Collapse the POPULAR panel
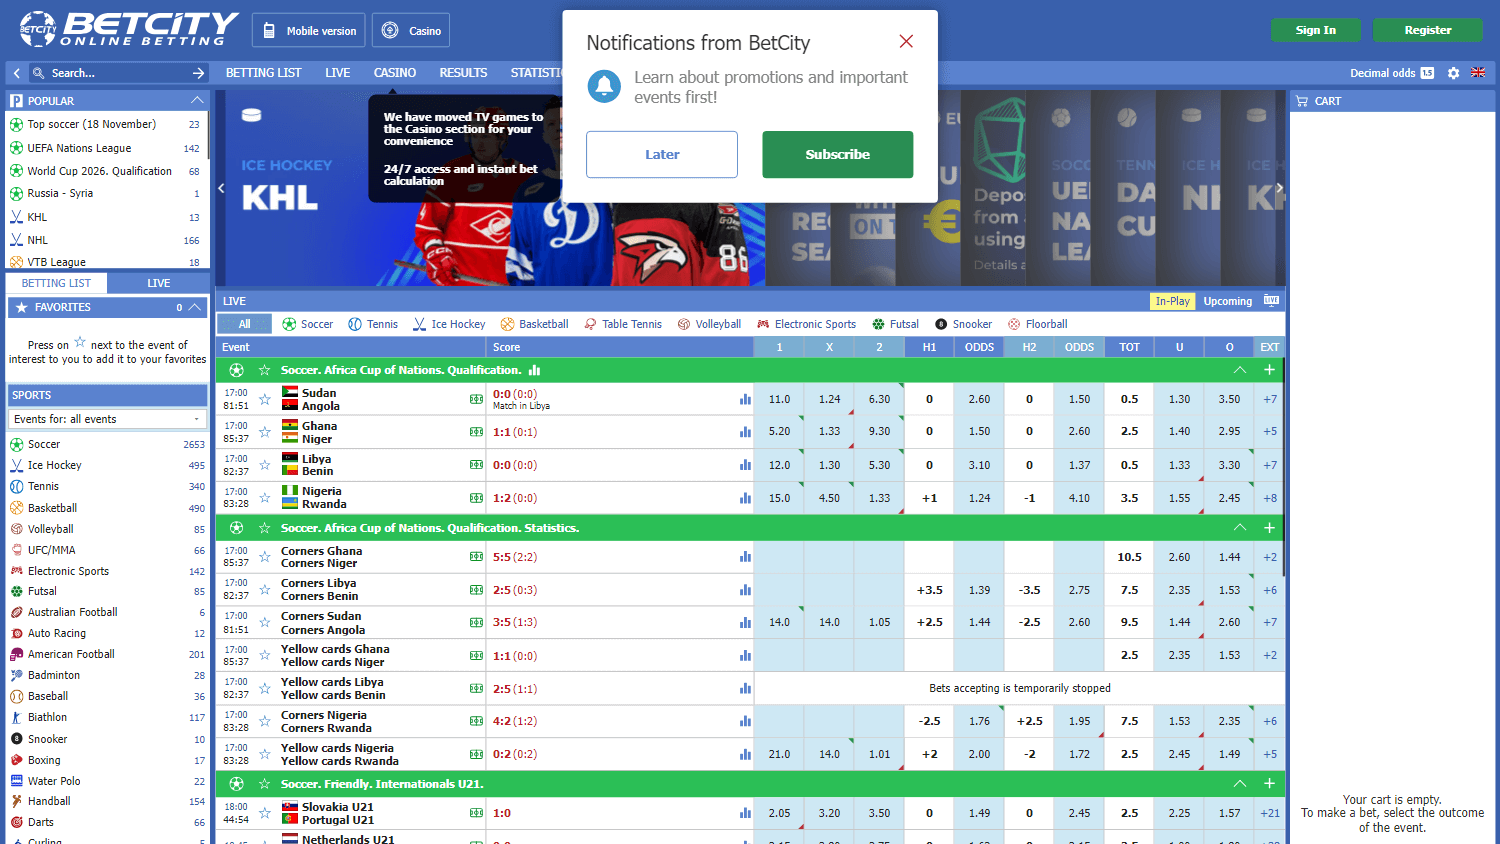Screen dimensions: 1500x844 pyautogui.click(x=197, y=100)
